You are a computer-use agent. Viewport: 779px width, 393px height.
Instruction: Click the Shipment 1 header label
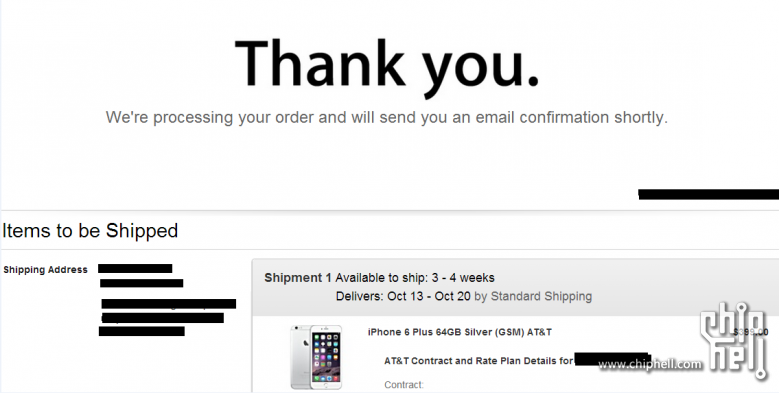[x=298, y=278]
